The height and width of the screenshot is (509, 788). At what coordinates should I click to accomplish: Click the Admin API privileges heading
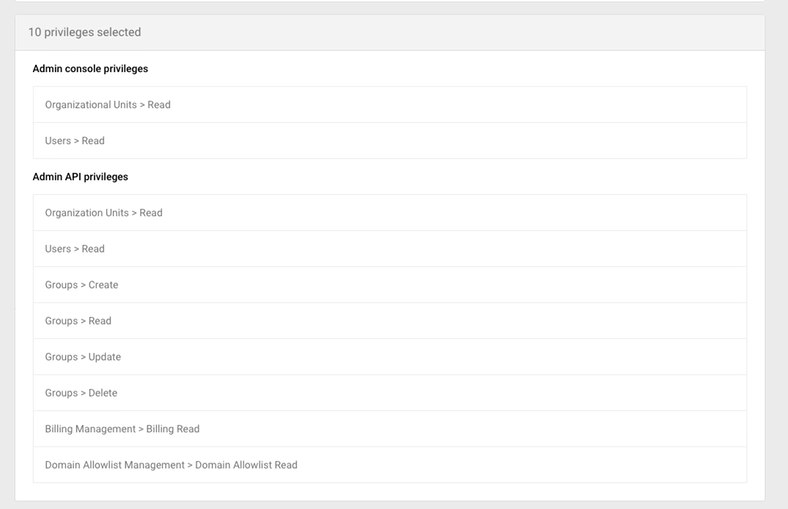[x=80, y=177]
